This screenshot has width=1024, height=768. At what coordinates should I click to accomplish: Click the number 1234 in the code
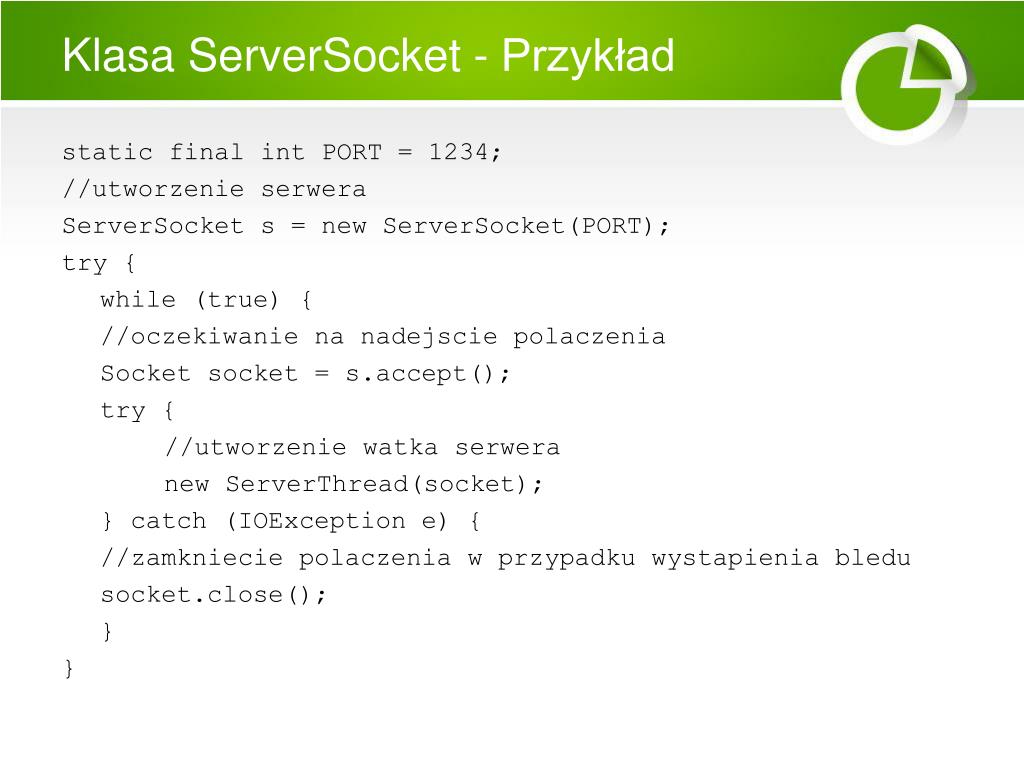pyautogui.click(x=458, y=152)
